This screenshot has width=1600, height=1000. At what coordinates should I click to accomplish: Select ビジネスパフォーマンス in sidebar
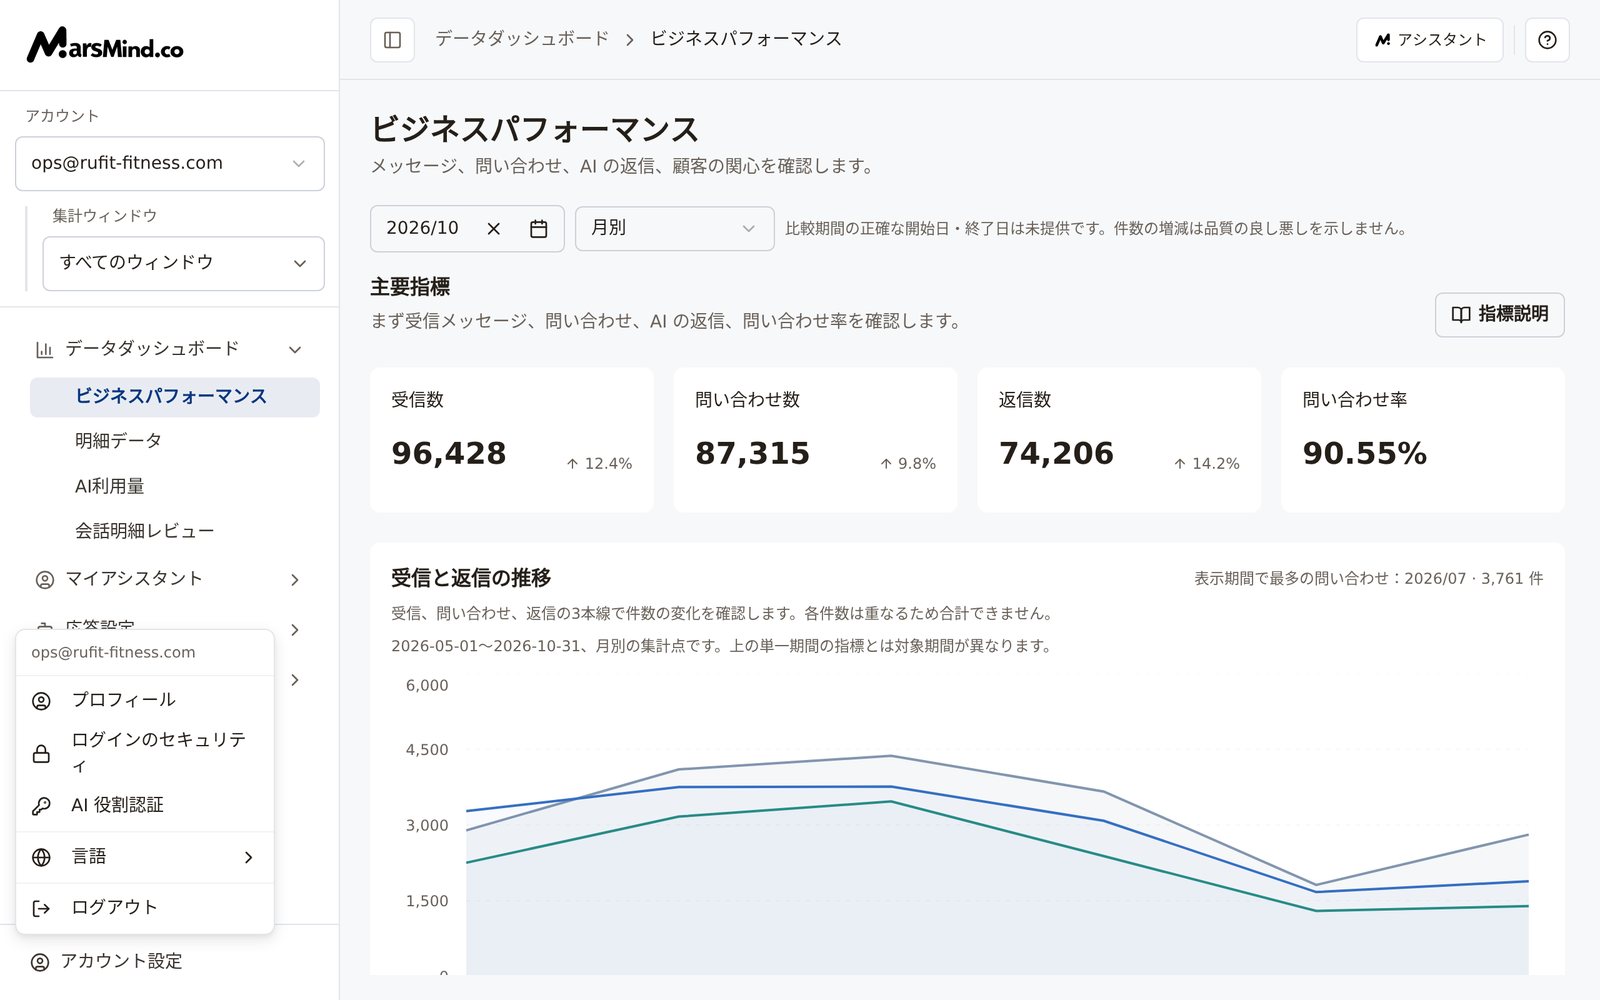pos(175,397)
